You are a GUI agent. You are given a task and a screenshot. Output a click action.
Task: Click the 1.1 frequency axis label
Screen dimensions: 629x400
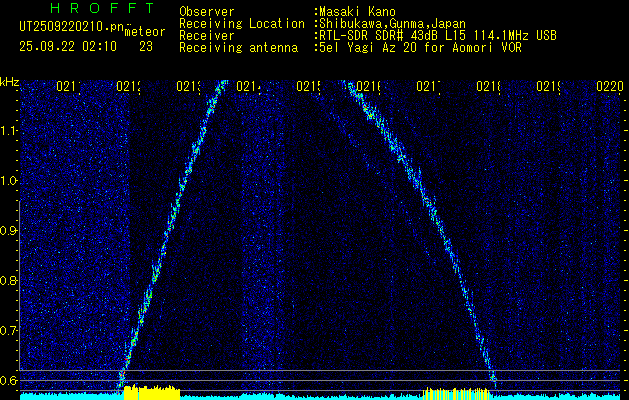click(7, 131)
